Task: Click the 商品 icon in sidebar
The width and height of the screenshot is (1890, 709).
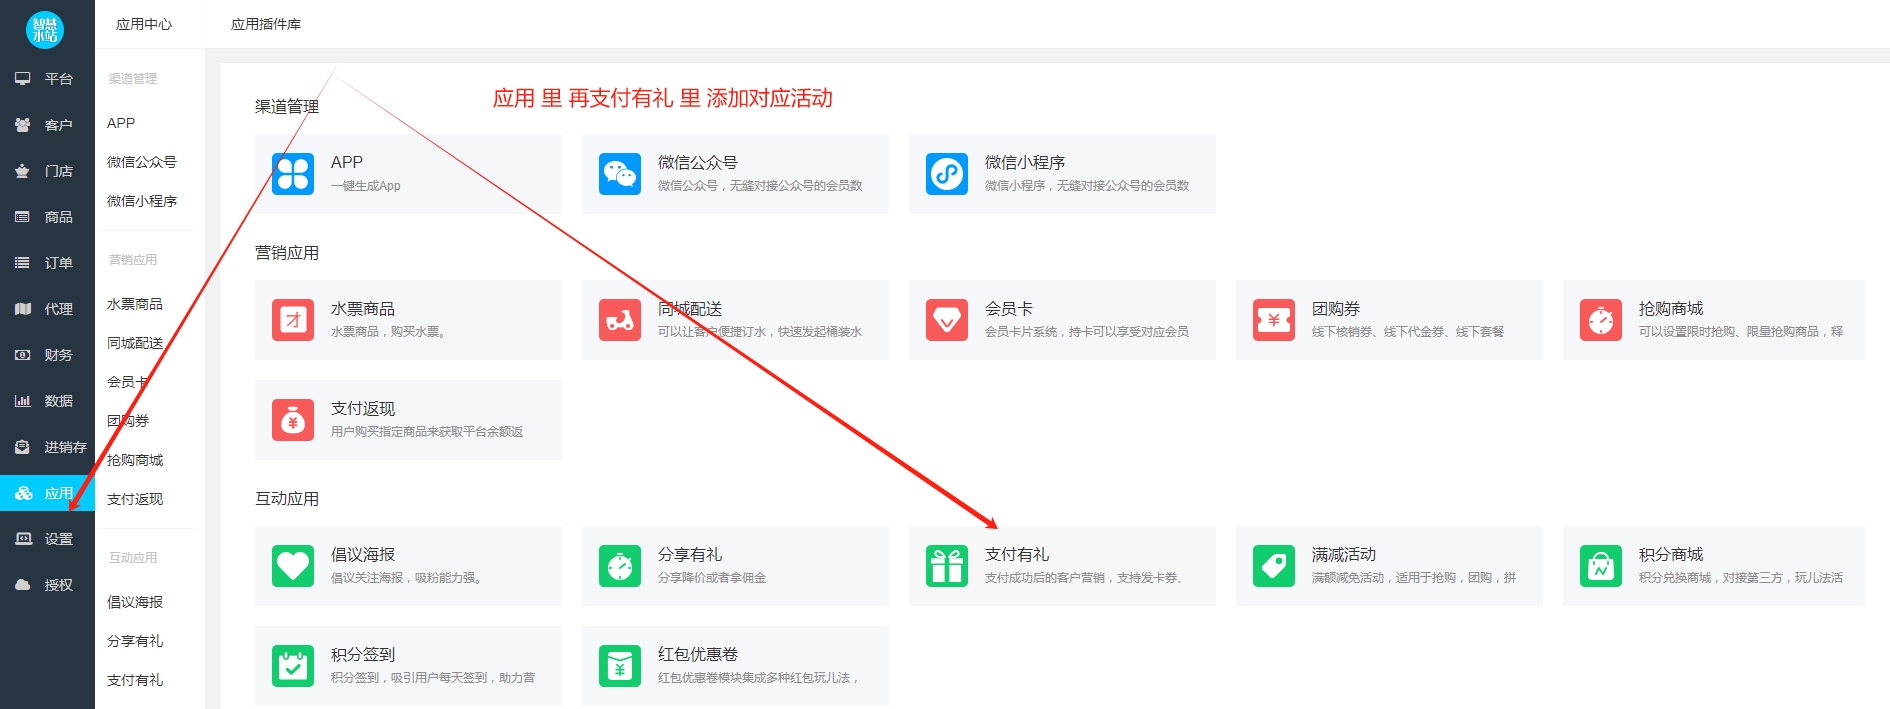Action: 22,217
